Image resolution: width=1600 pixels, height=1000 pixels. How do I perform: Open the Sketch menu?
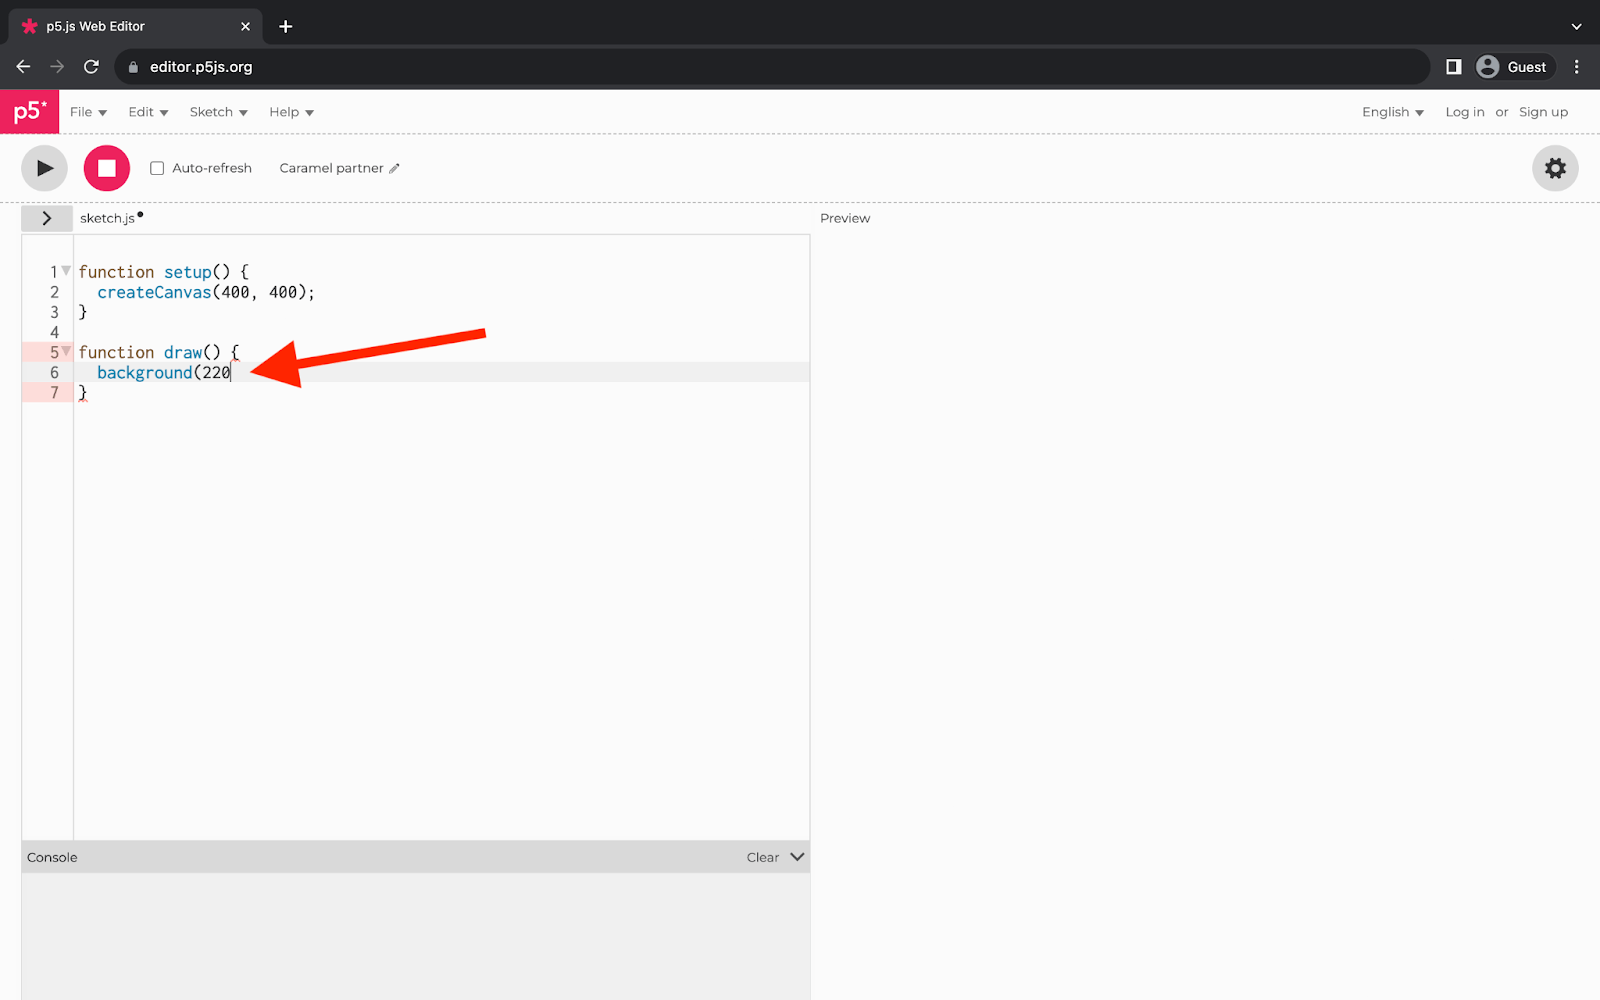click(217, 111)
